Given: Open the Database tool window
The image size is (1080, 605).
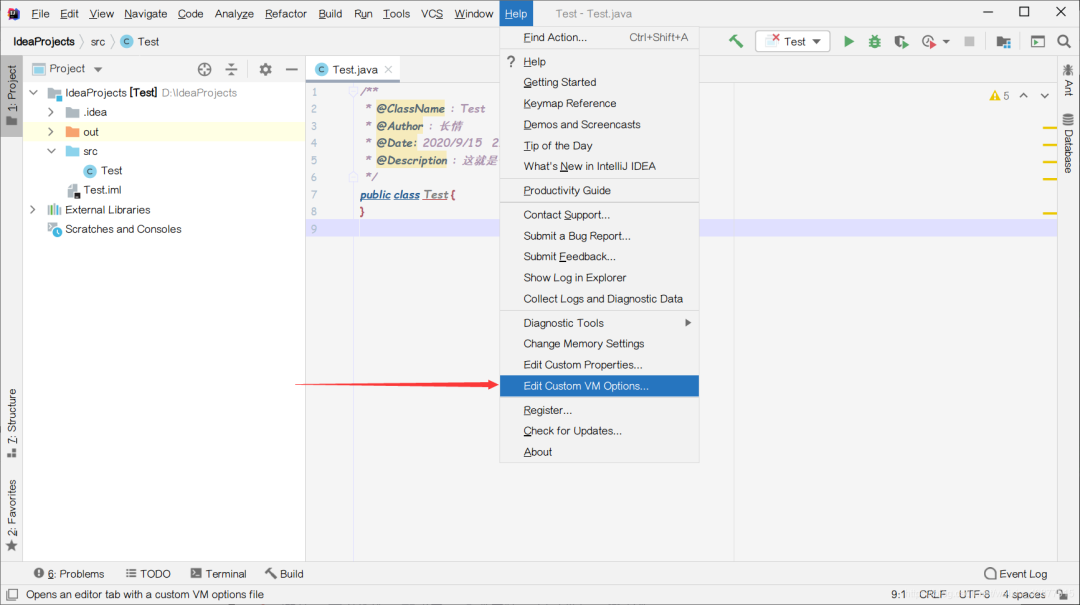Looking at the screenshot, I should coord(1068,143).
